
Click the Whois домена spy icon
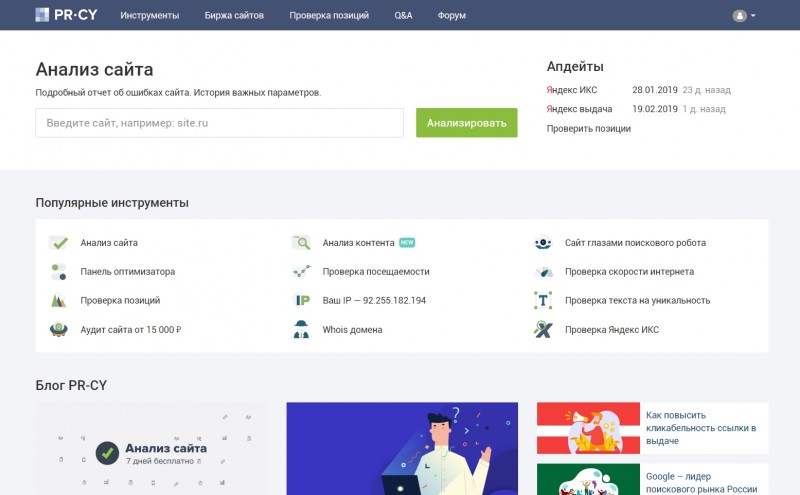point(301,330)
